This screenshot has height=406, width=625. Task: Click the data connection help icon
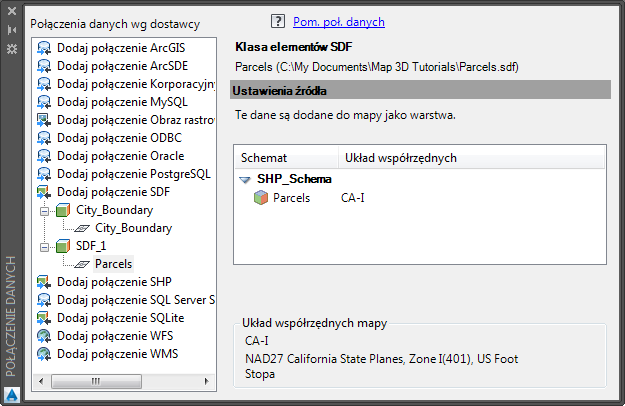(x=278, y=21)
